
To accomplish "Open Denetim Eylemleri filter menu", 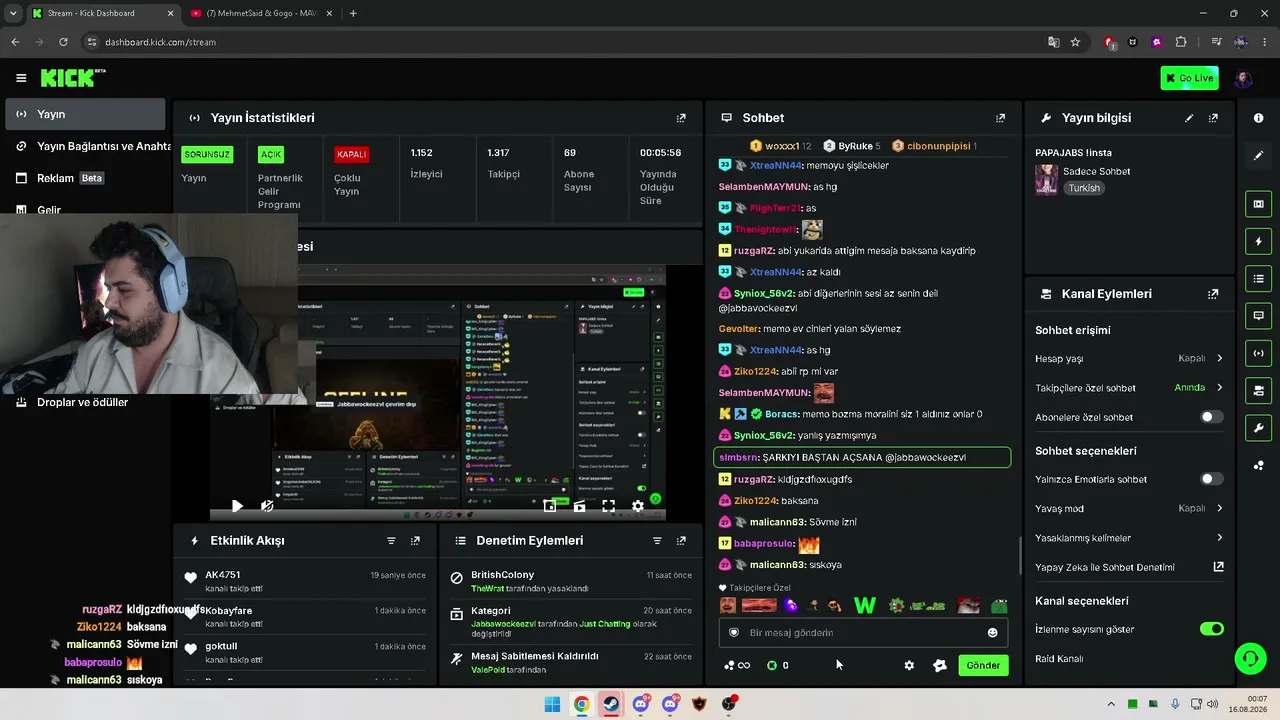I will tap(657, 541).
